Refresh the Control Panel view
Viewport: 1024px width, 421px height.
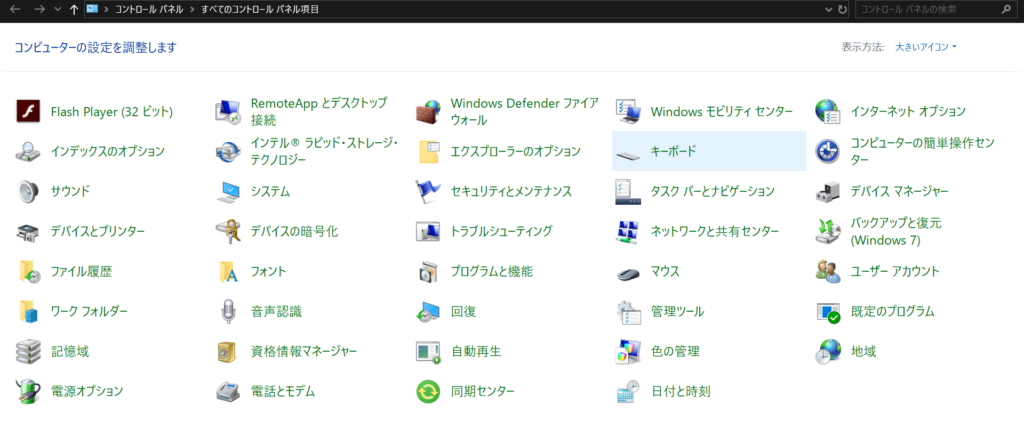[x=842, y=10]
